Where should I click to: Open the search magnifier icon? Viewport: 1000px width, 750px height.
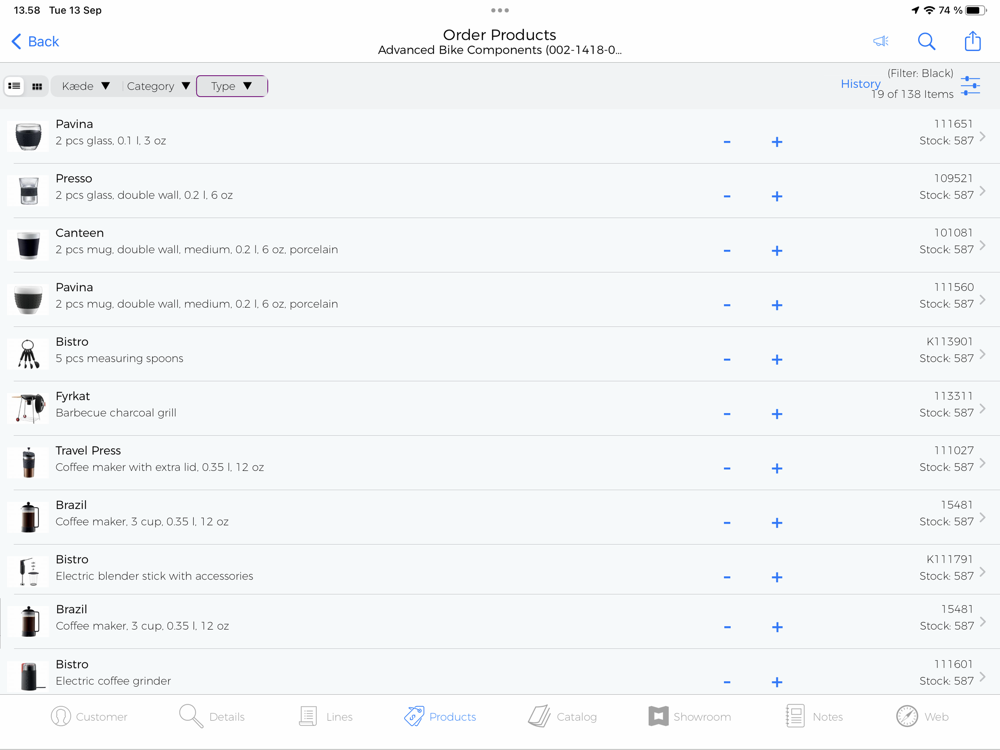click(x=926, y=41)
